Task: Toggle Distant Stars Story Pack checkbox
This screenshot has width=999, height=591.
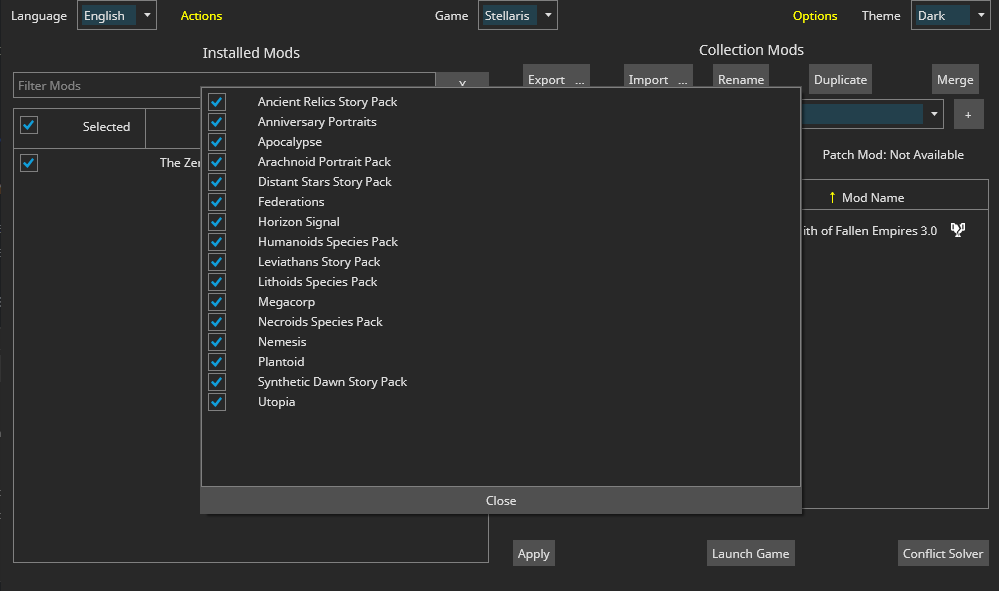Action: (217, 182)
